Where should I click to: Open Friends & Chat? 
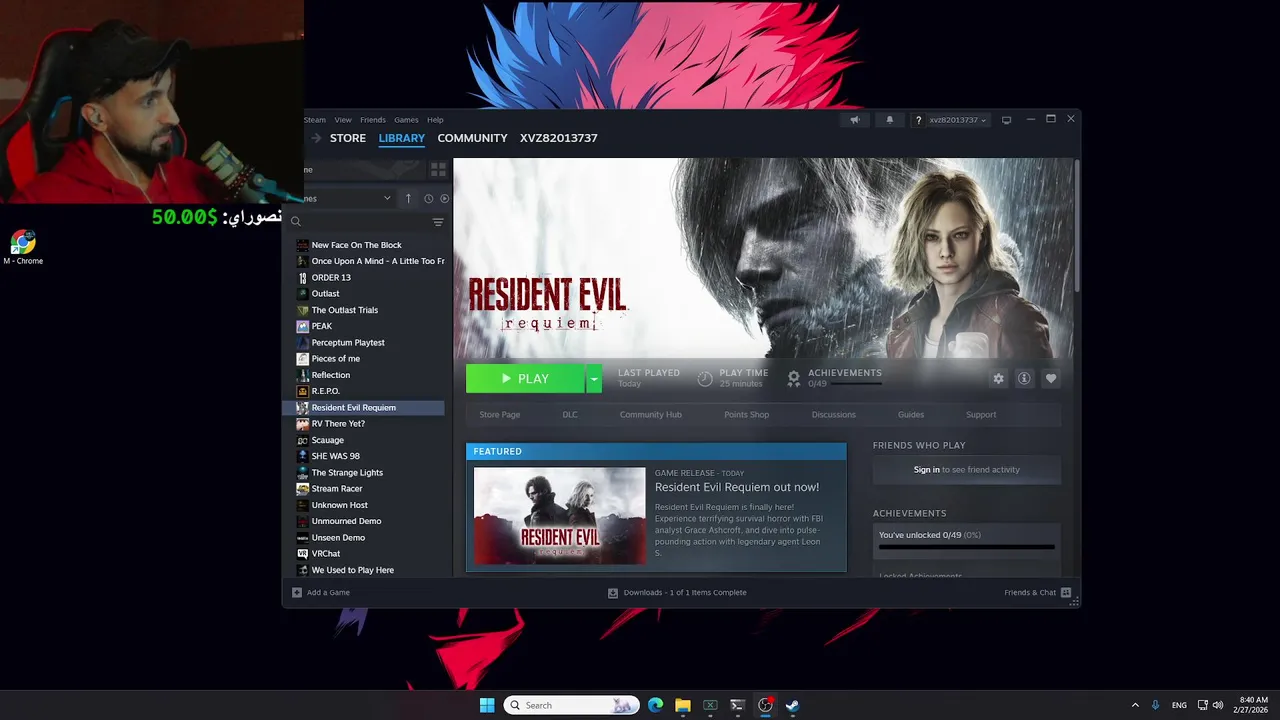click(x=1038, y=593)
